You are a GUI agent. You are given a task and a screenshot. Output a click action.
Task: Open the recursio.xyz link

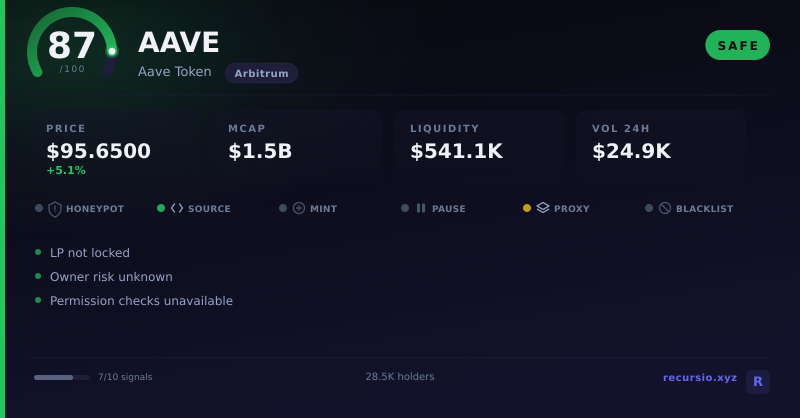[x=699, y=378]
